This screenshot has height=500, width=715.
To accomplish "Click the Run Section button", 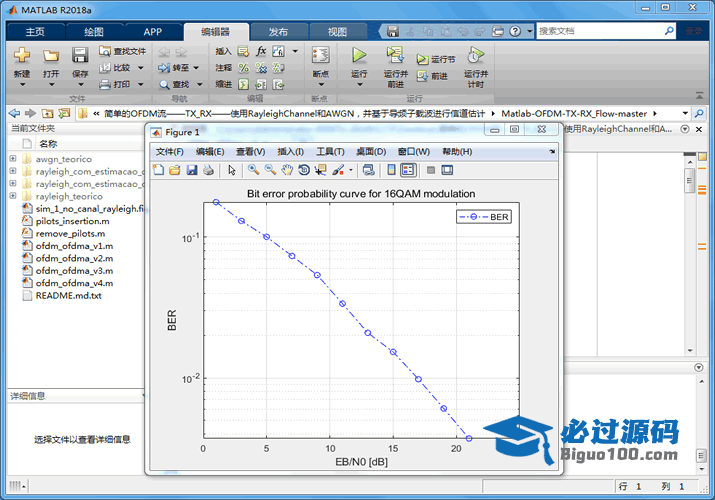I will point(435,59).
